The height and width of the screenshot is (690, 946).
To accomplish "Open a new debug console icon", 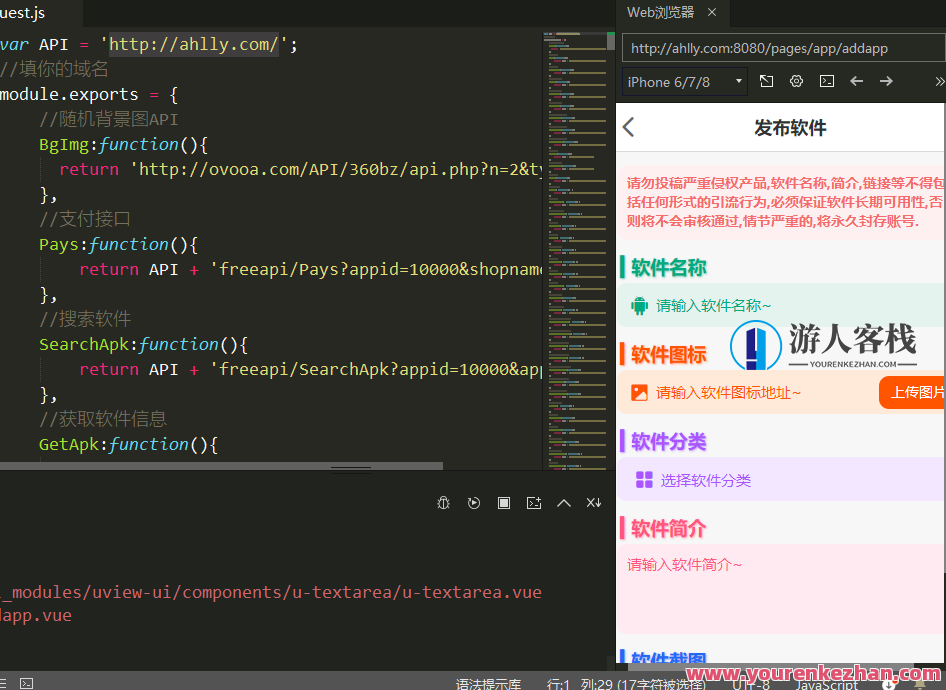I will [x=534, y=503].
